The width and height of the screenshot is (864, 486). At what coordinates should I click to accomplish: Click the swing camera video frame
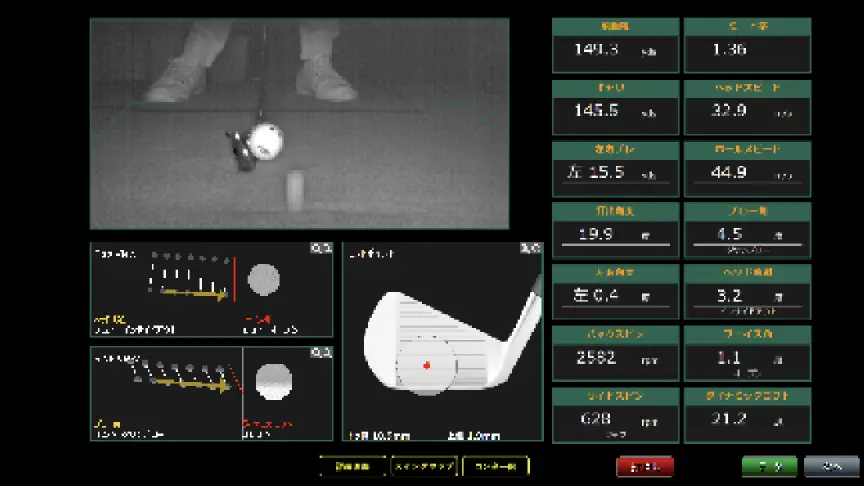(299, 123)
